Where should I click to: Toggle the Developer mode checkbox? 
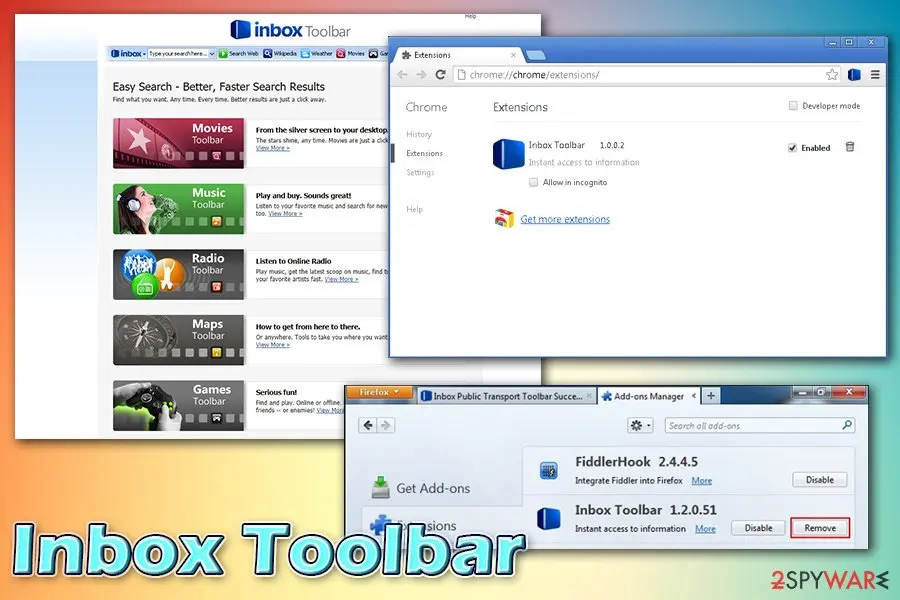pyautogui.click(x=793, y=106)
